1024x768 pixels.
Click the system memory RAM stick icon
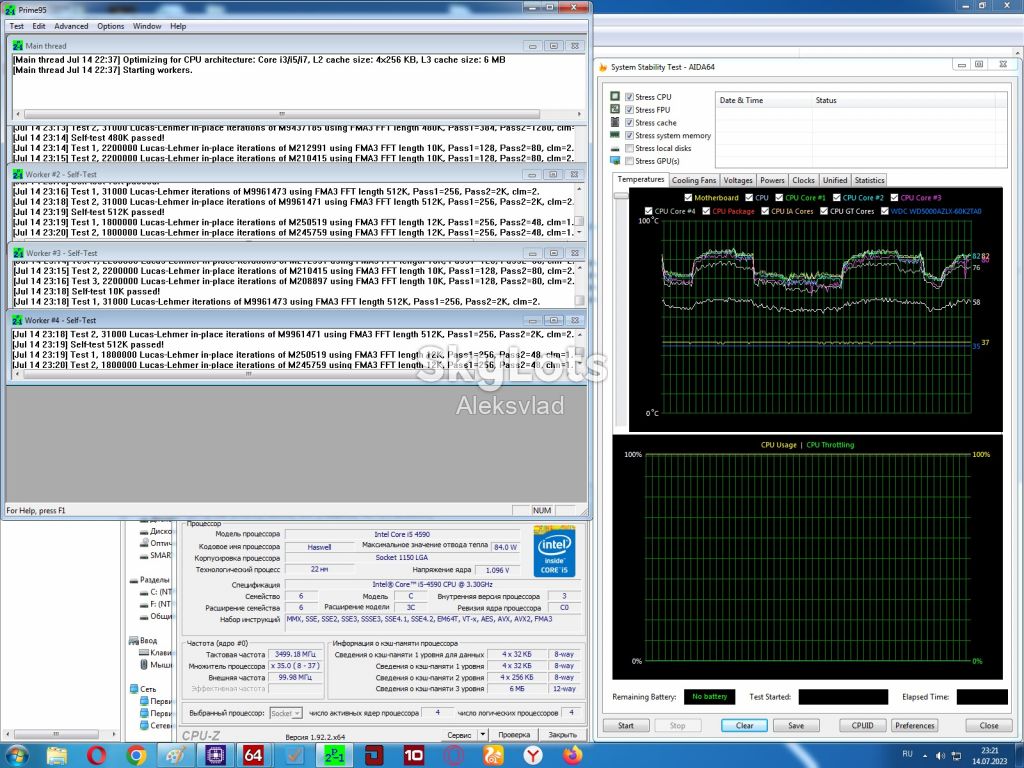(x=615, y=135)
